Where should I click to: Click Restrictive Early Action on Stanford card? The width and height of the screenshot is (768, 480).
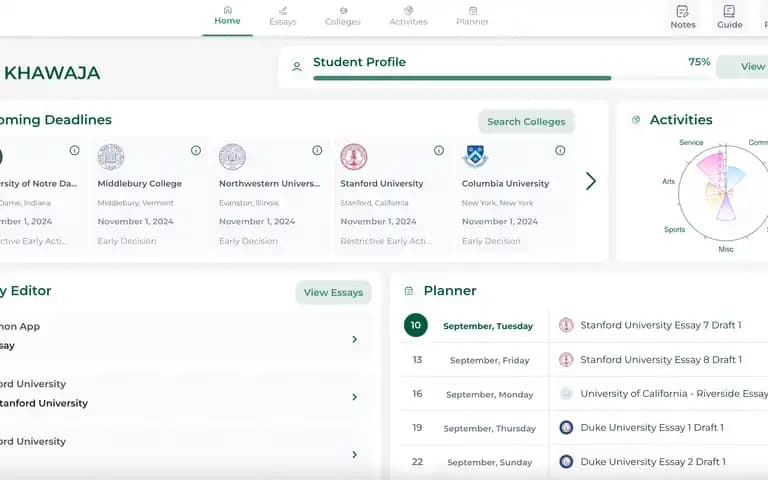coord(386,241)
